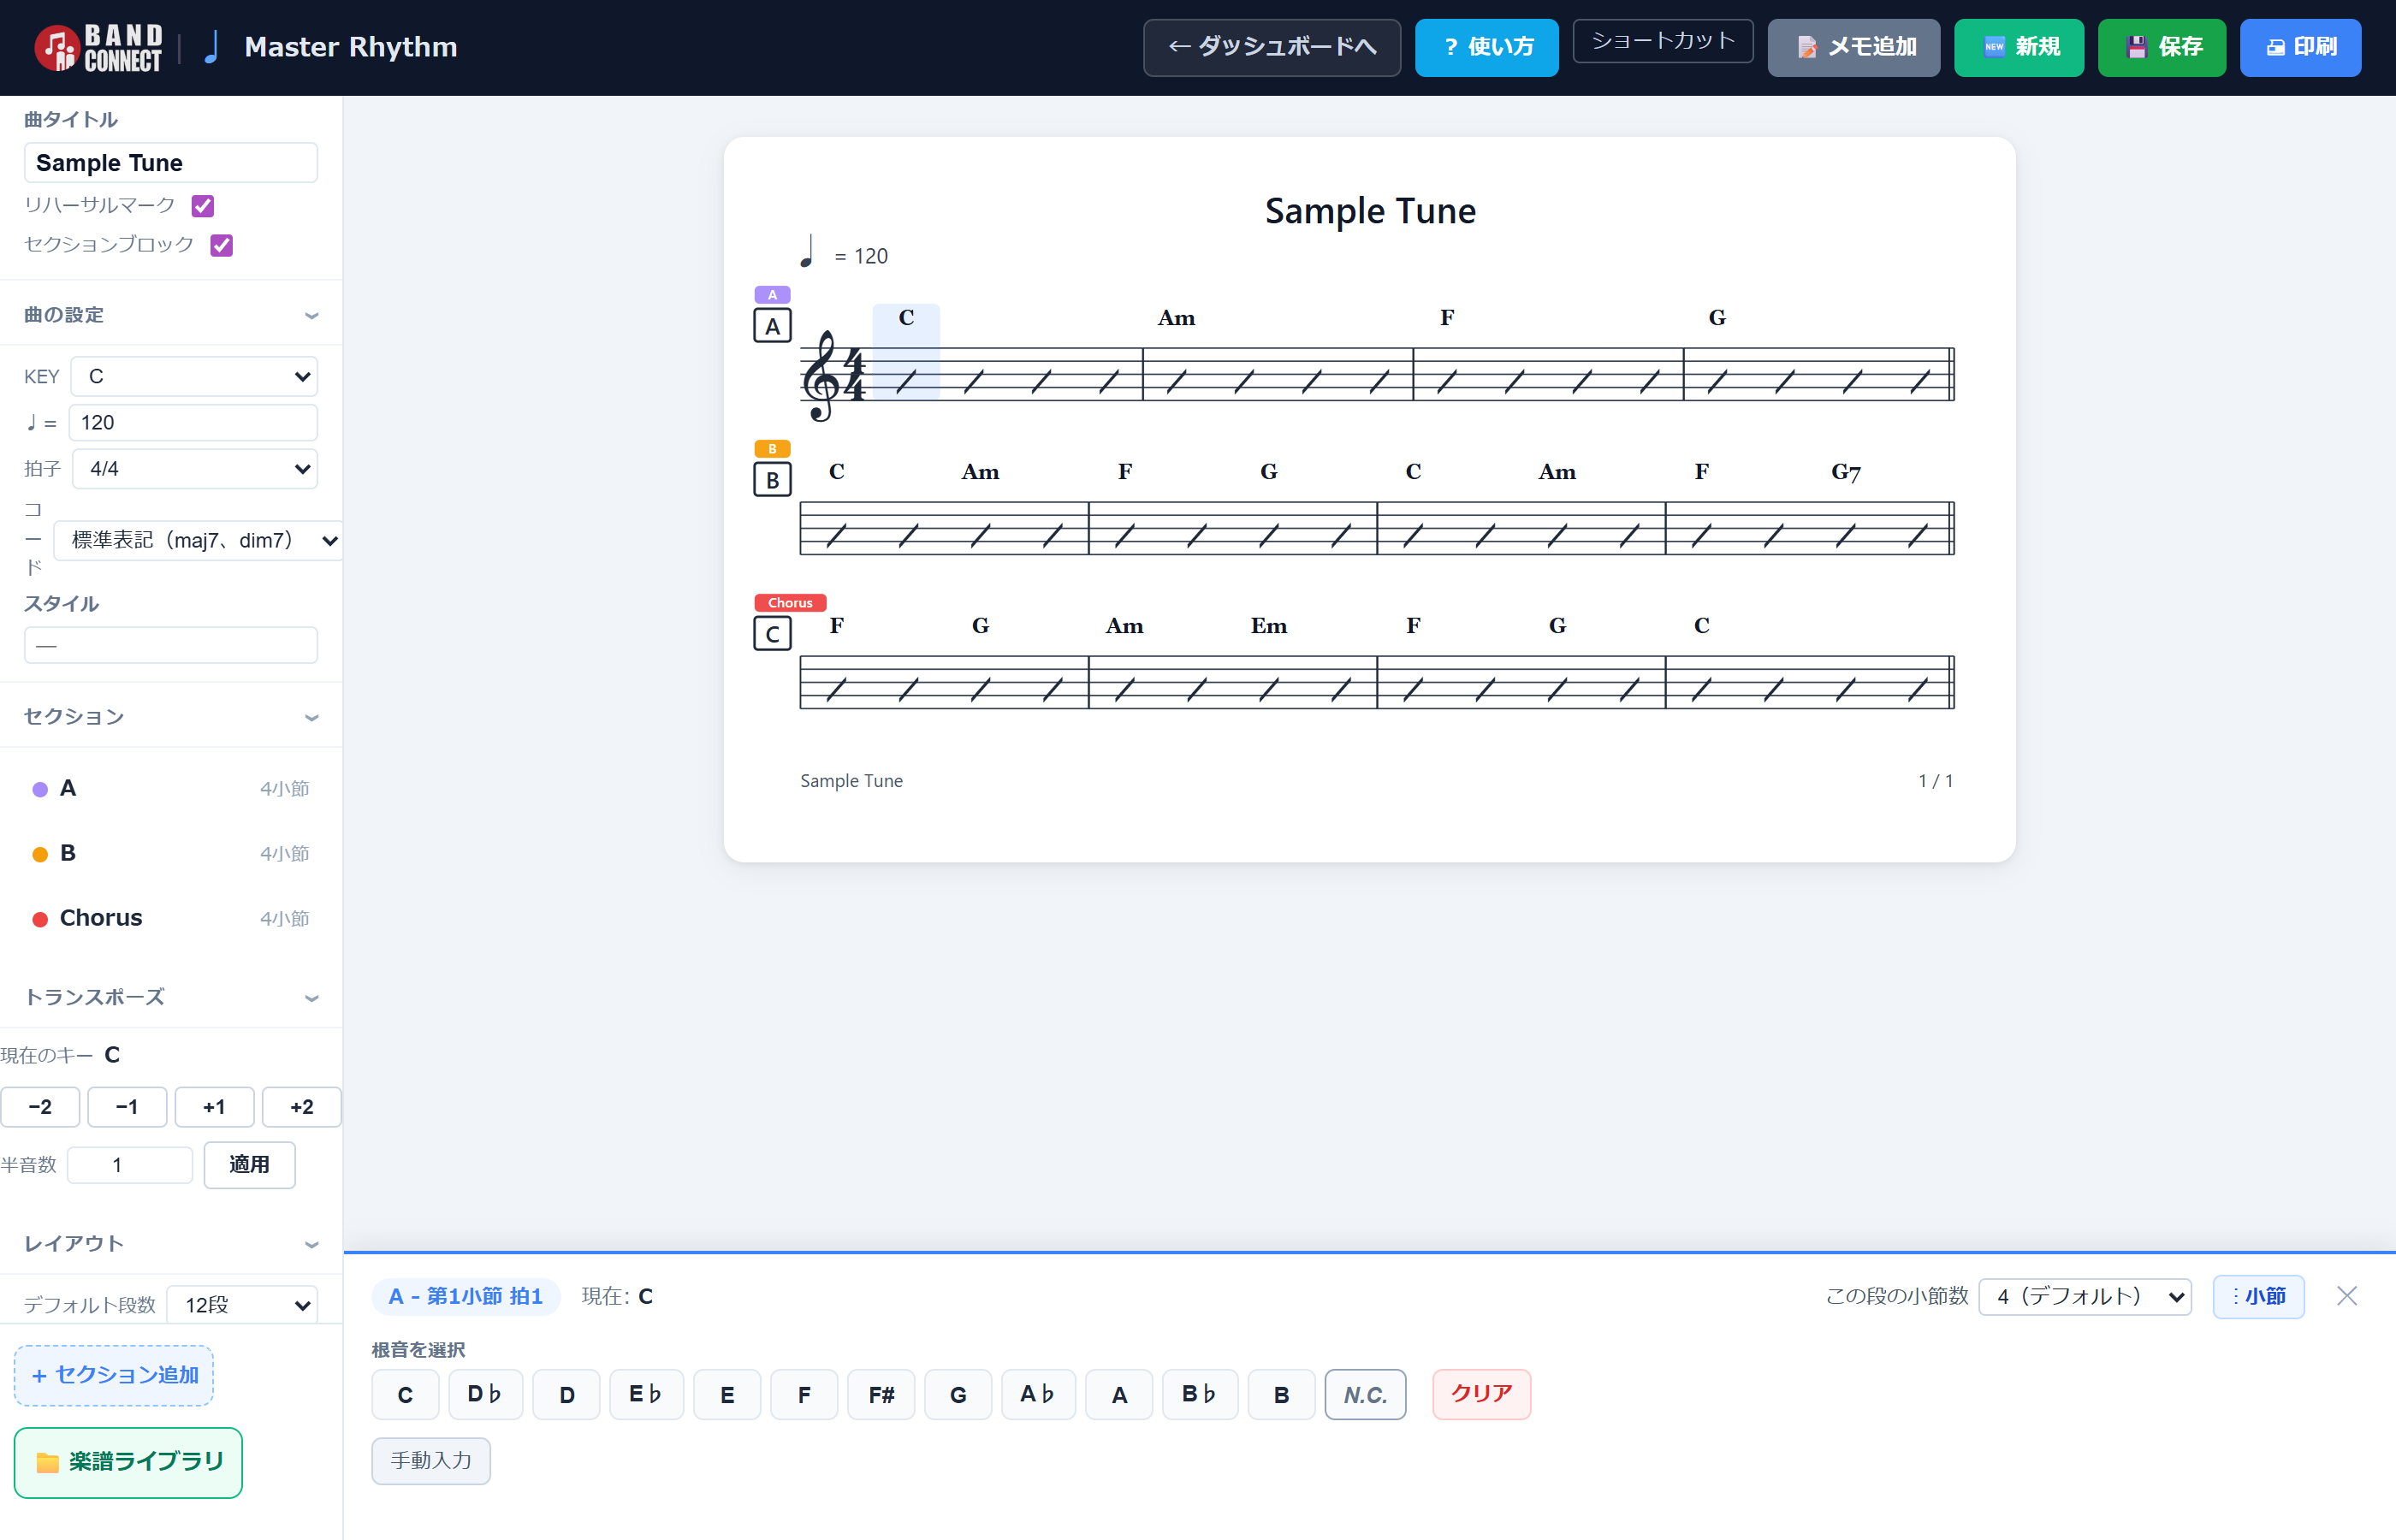Click the G7 chord in section B
2396x1540 pixels.
pos(1846,472)
